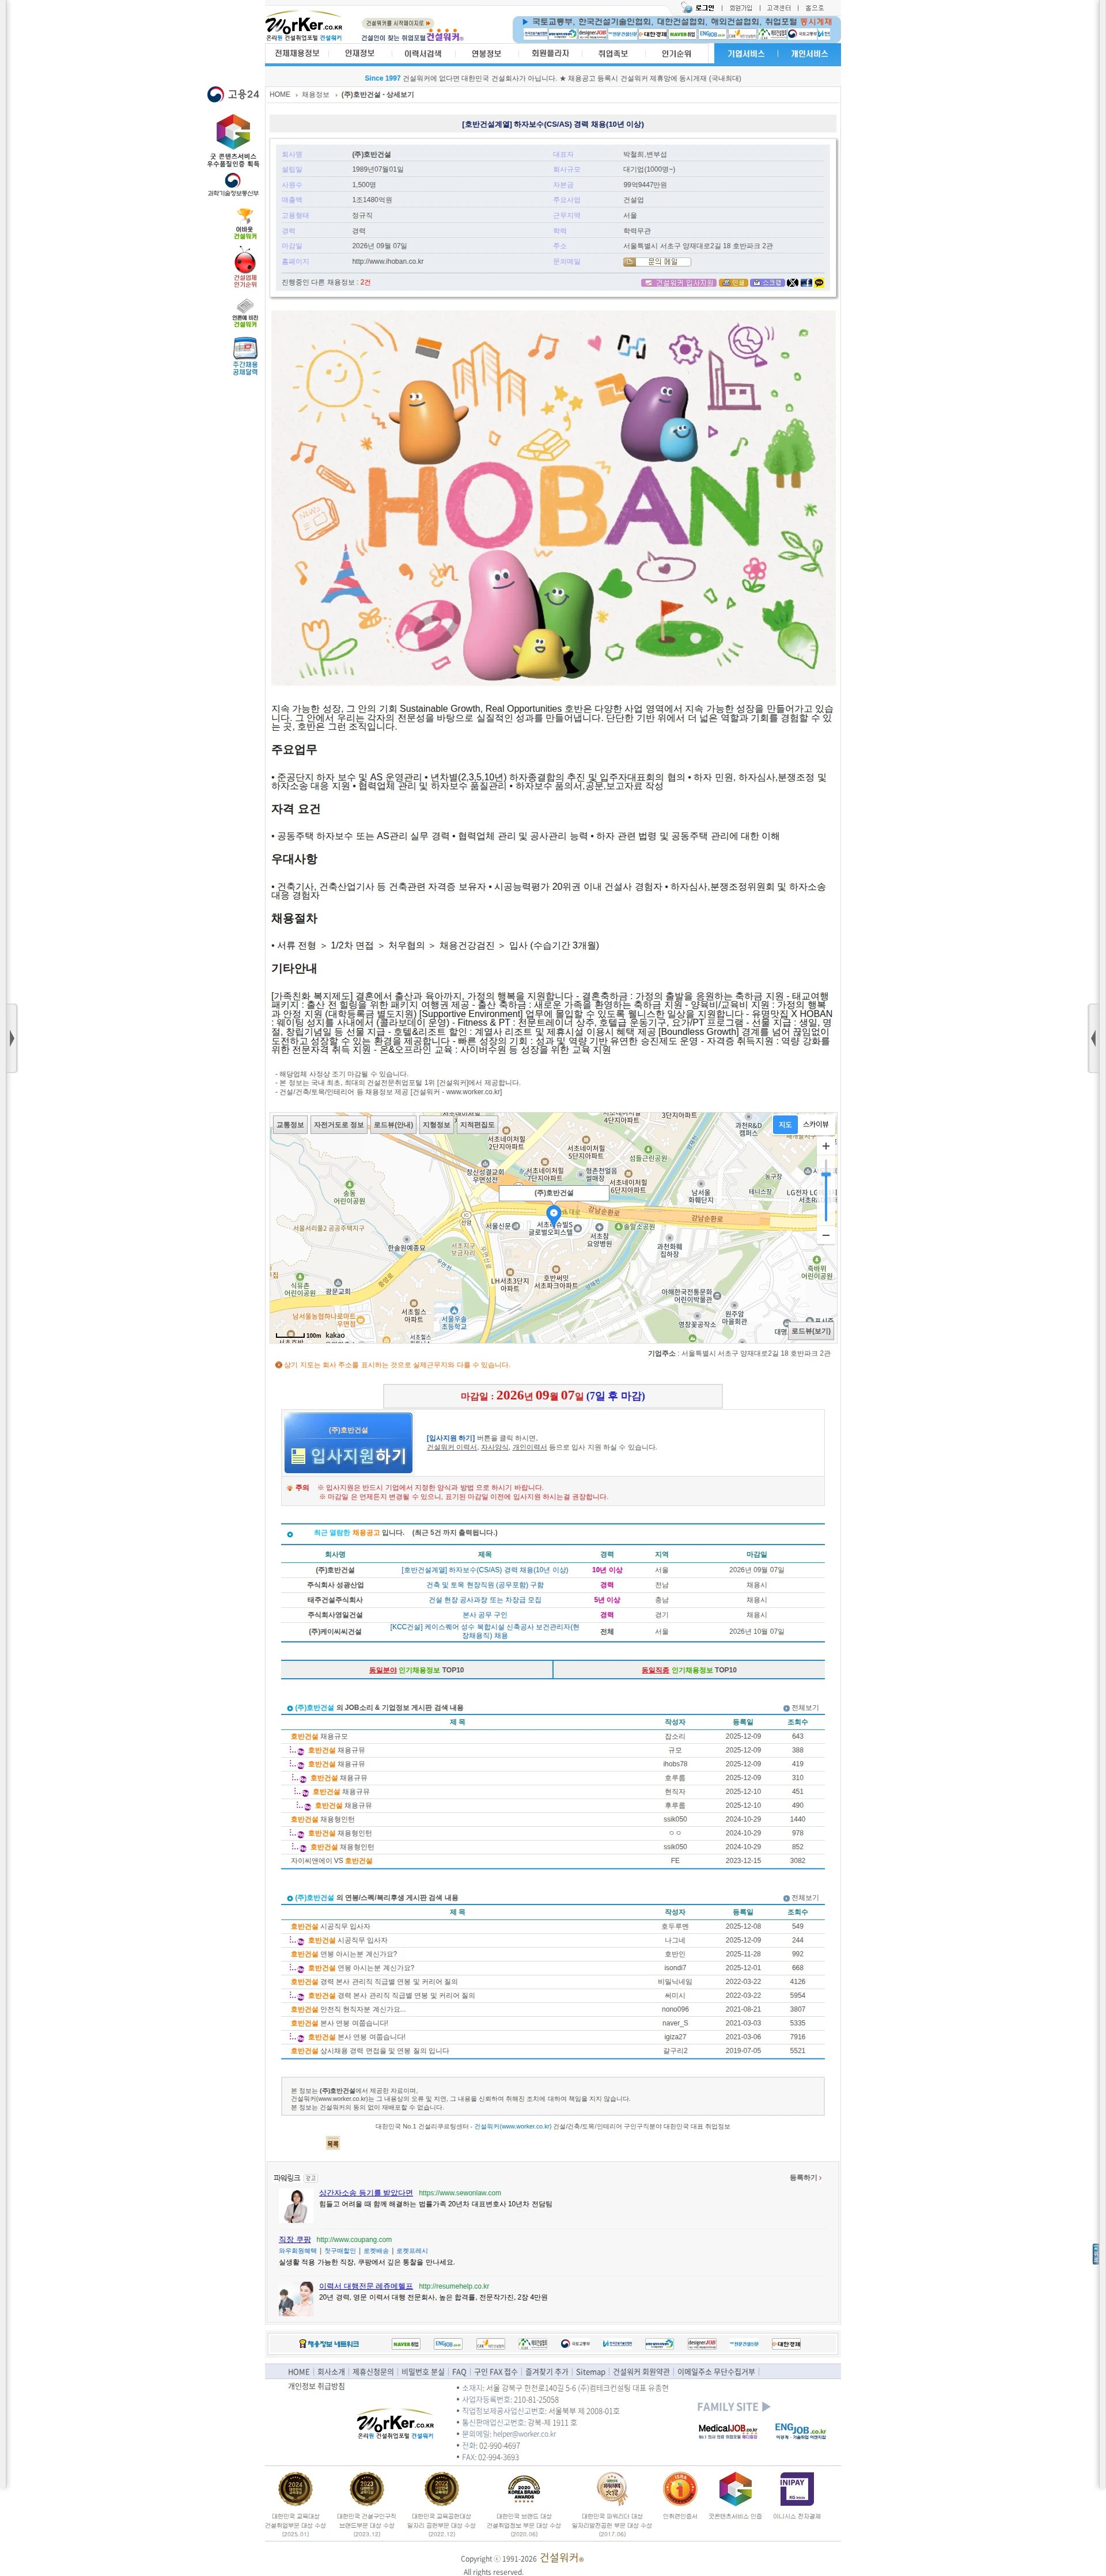Open the 과학기술정보통신부 sidebar icon
Viewport: 1106px width, 2576px height.
tap(233, 184)
